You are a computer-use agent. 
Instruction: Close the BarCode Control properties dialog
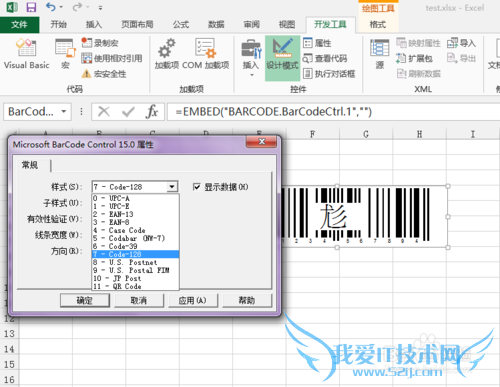262,142
